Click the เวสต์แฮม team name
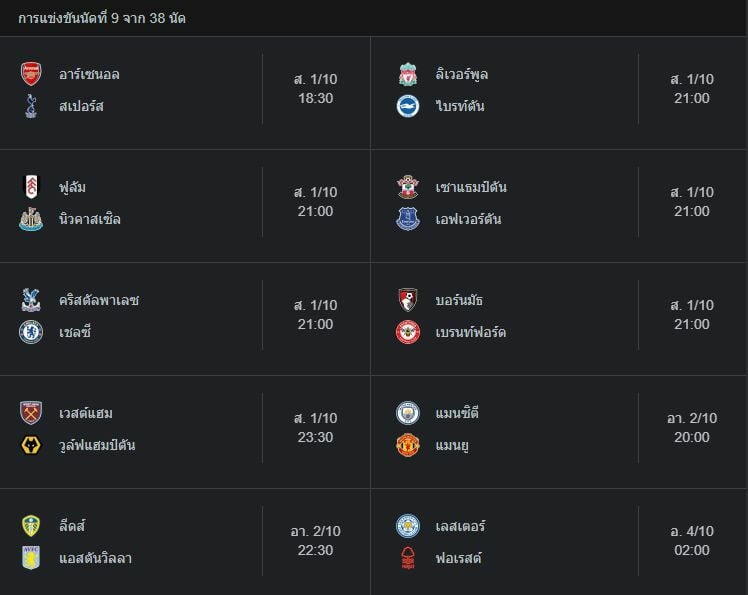 tap(86, 413)
